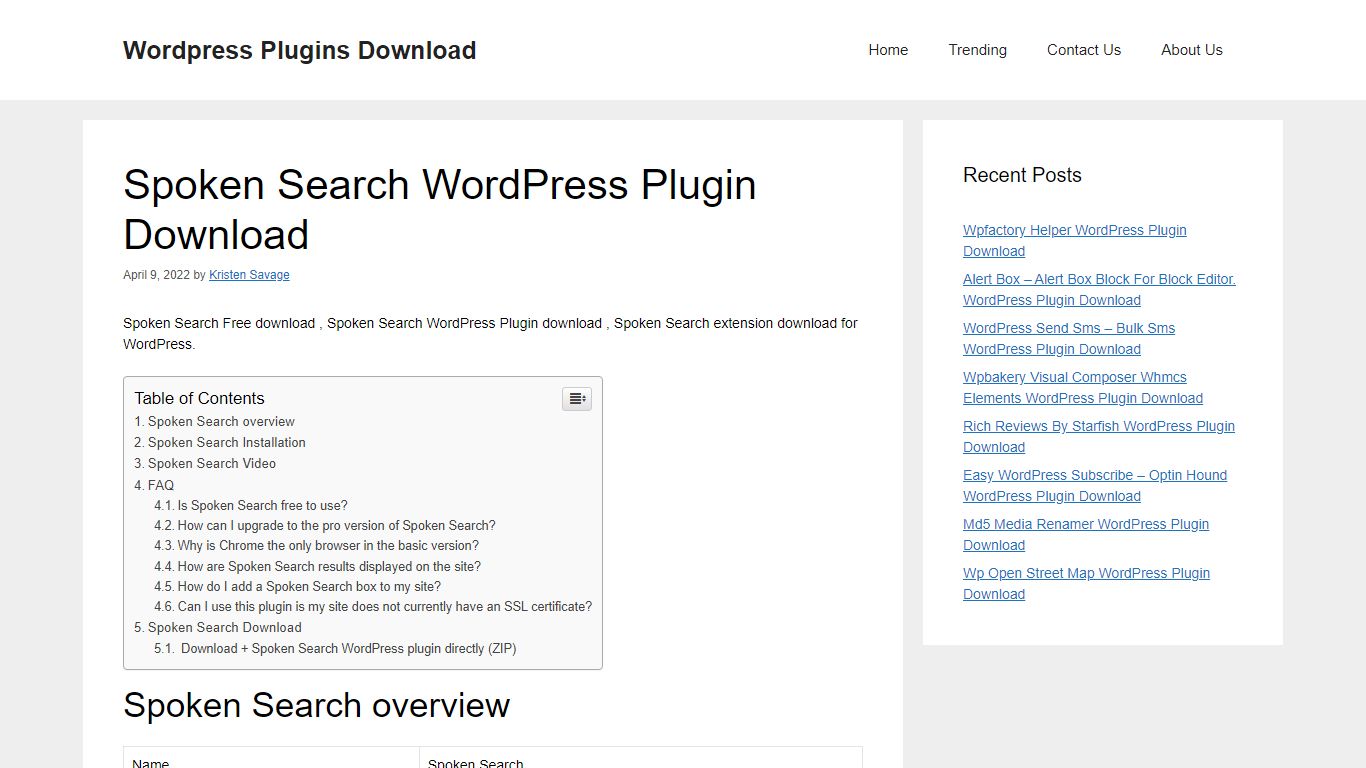Open 'Why is Chrome the only browser' entry
The width and height of the screenshot is (1366, 768).
click(x=316, y=546)
